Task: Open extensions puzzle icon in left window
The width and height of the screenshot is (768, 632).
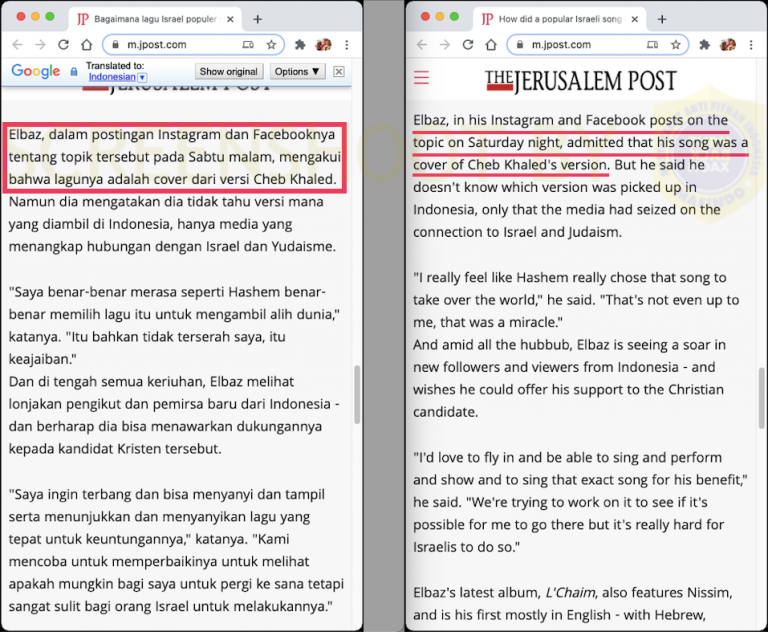Action: tap(300, 45)
